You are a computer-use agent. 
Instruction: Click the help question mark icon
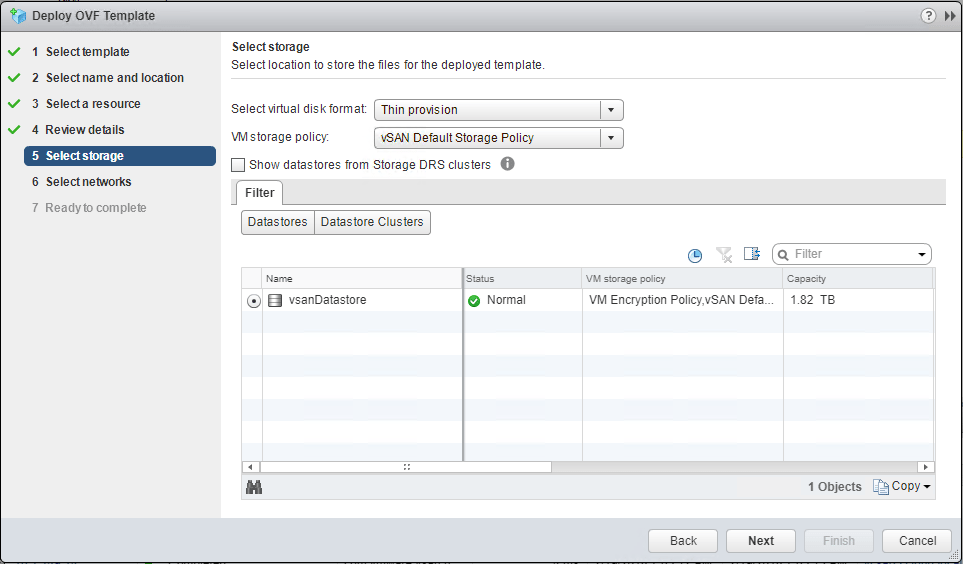[929, 16]
